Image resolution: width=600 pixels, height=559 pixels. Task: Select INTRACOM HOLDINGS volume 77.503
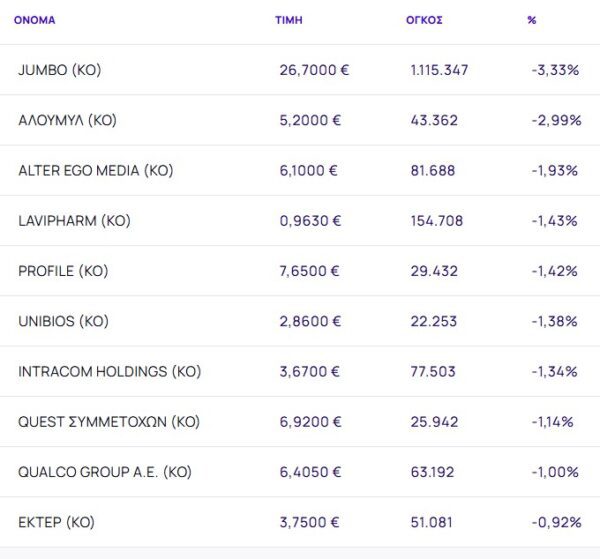click(433, 371)
